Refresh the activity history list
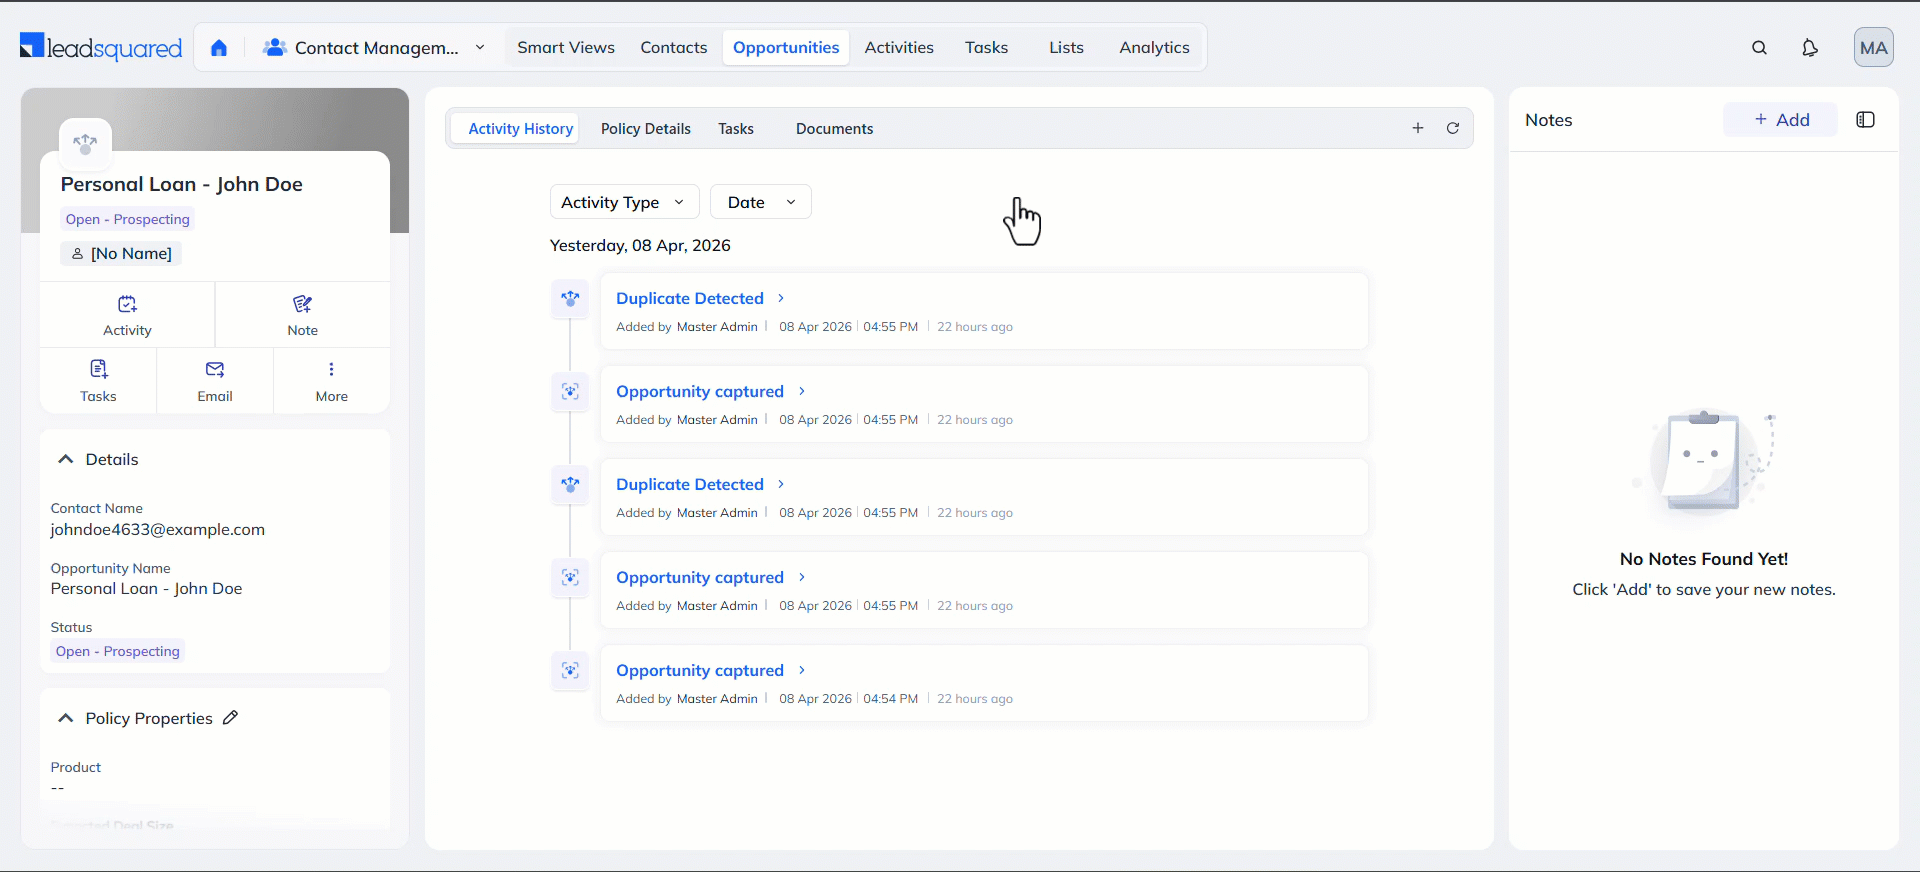The width and height of the screenshot is (1920, 872). point(1452,128)
